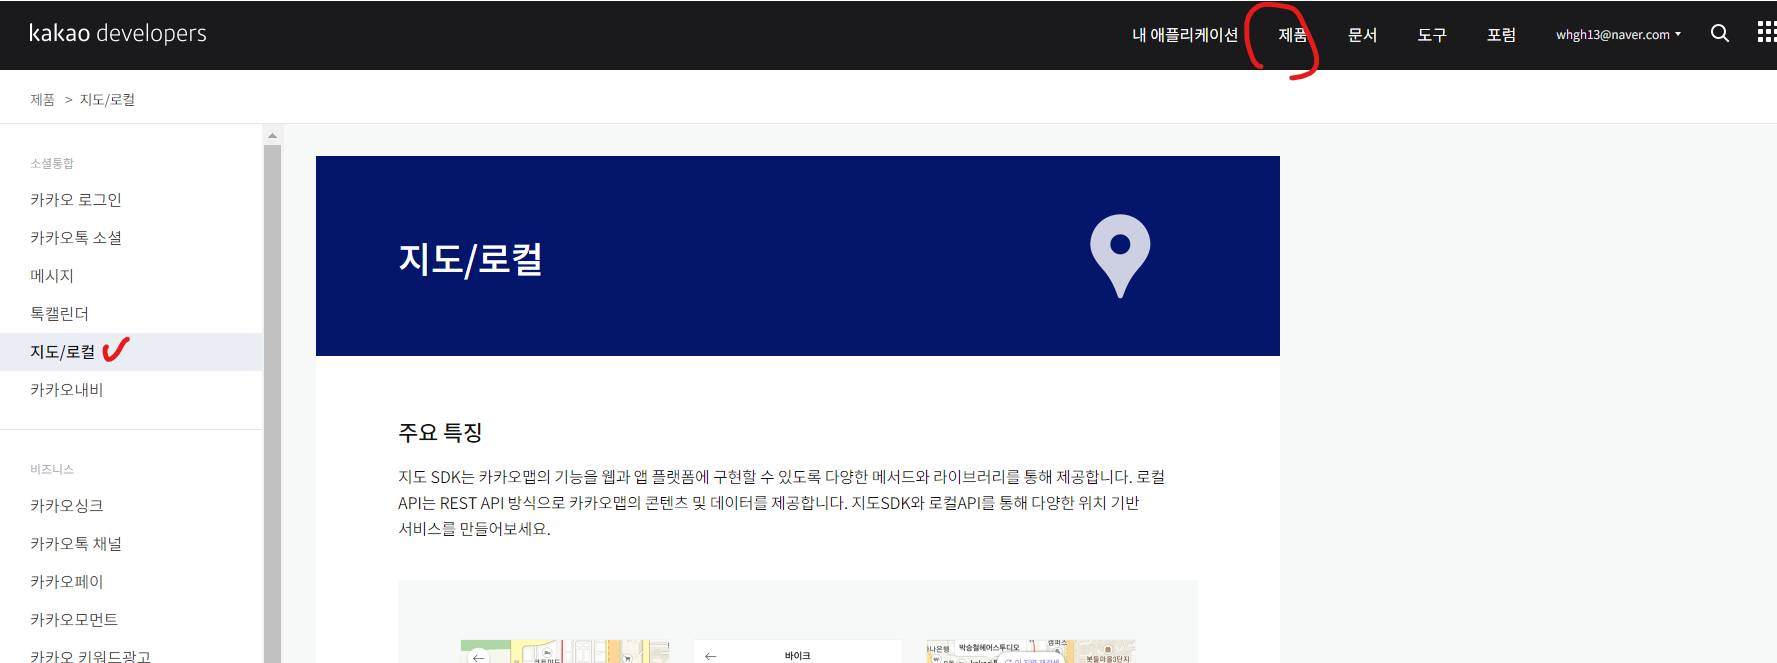Click the 바이크 map preview thumbnail

coord(797,651)
